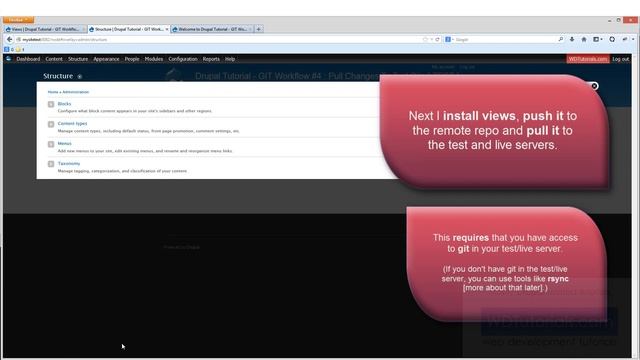
Task: Open the Taxonomy link
Action: click(69, 163)
